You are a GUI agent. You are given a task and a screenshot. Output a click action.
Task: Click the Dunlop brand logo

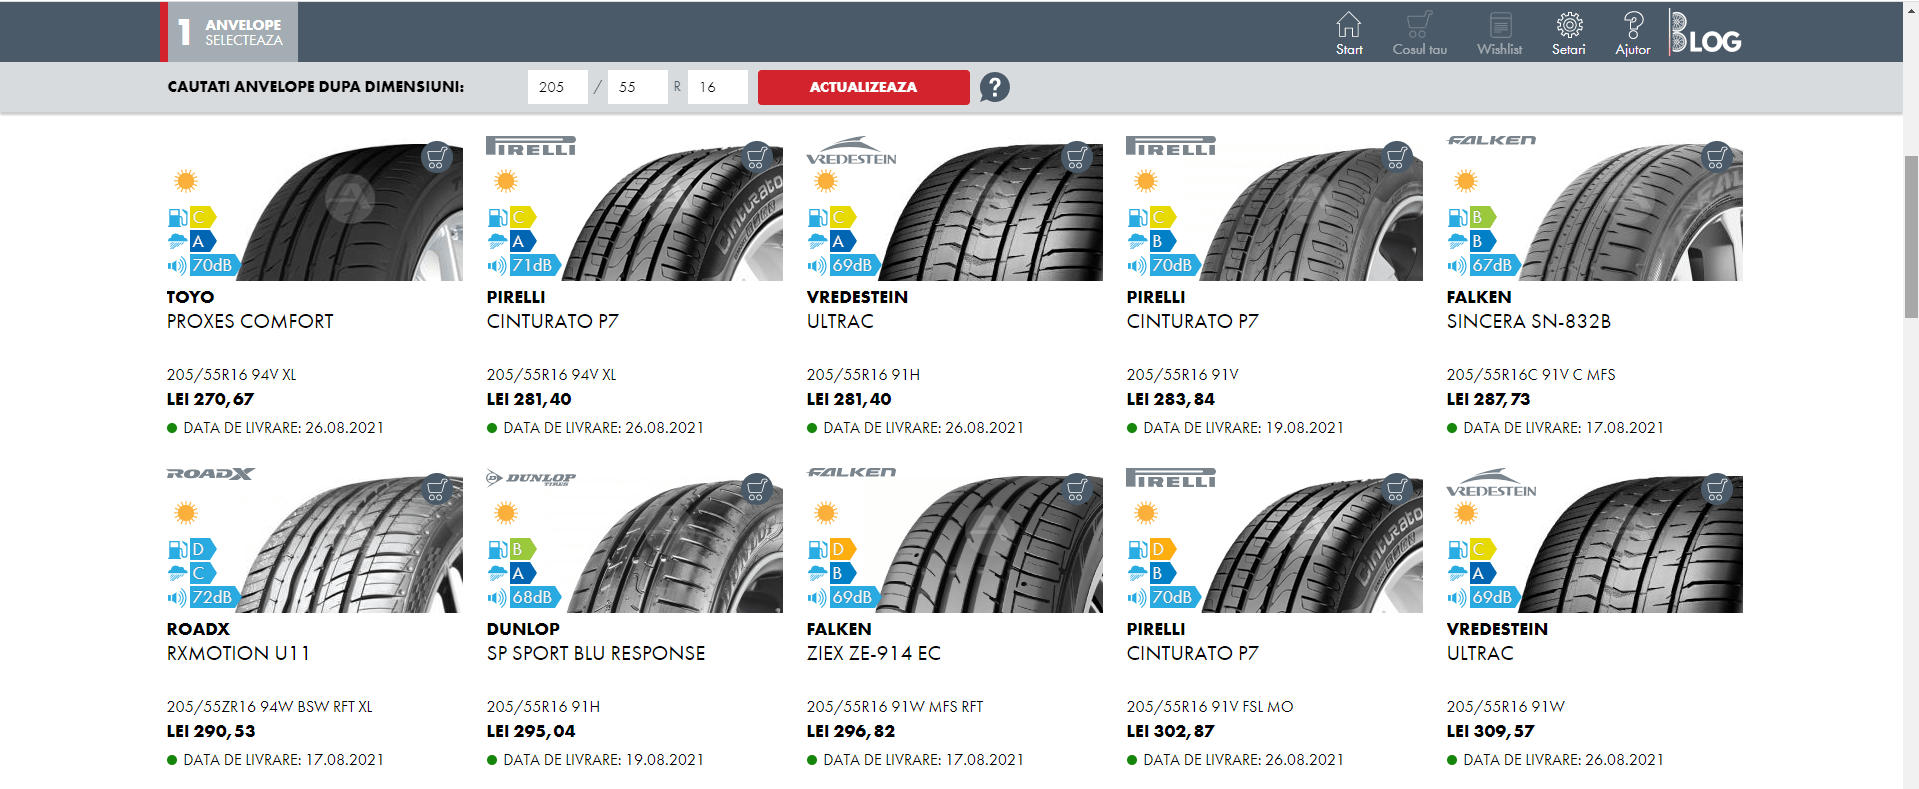pyautogui.click(x=531, y=478)
